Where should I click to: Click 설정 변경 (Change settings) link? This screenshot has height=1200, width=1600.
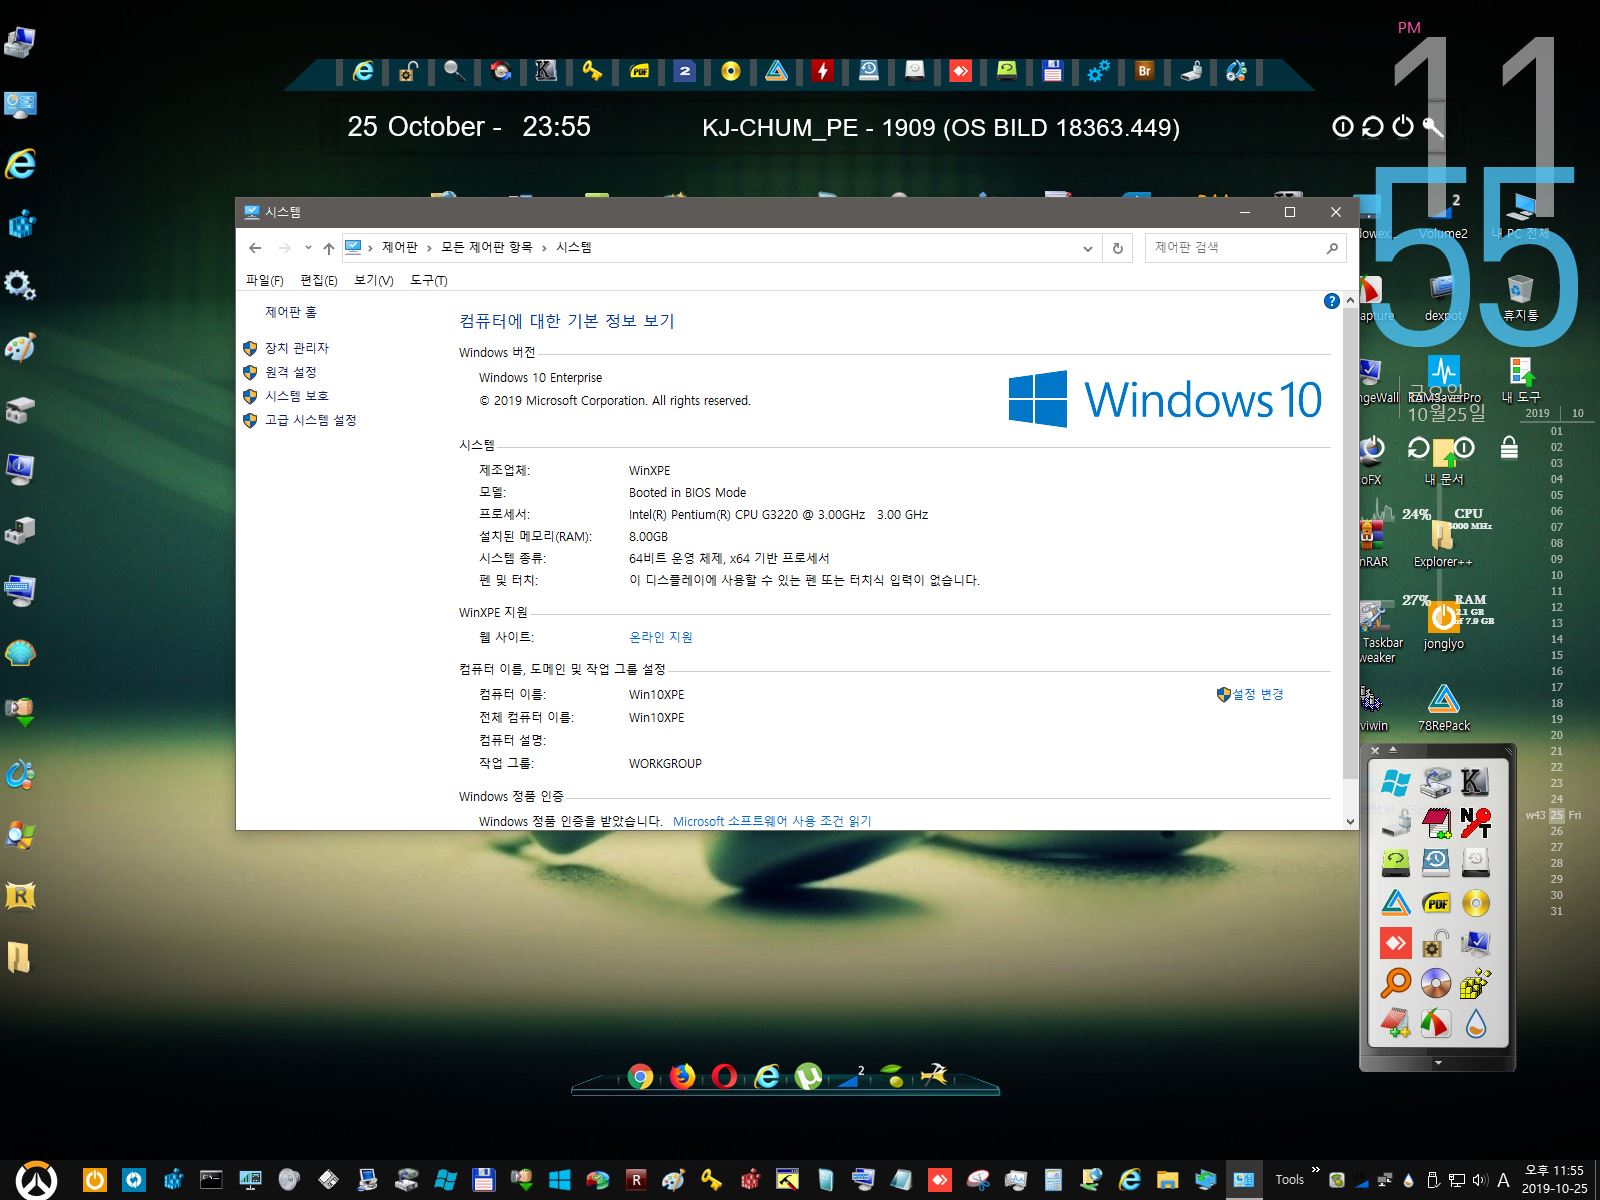tap(1258, 694)
